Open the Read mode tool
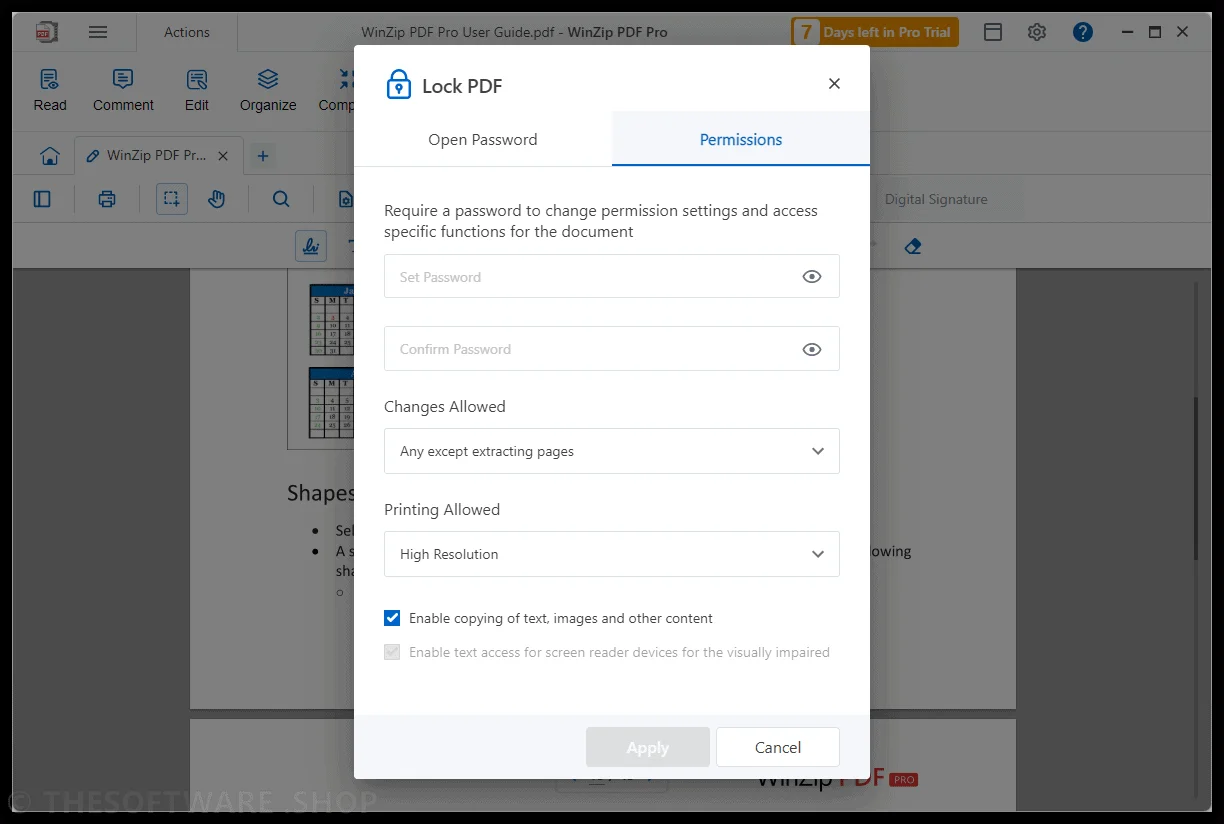Image resolution: width=1224 pixels, height=824 pixels. 50,90
